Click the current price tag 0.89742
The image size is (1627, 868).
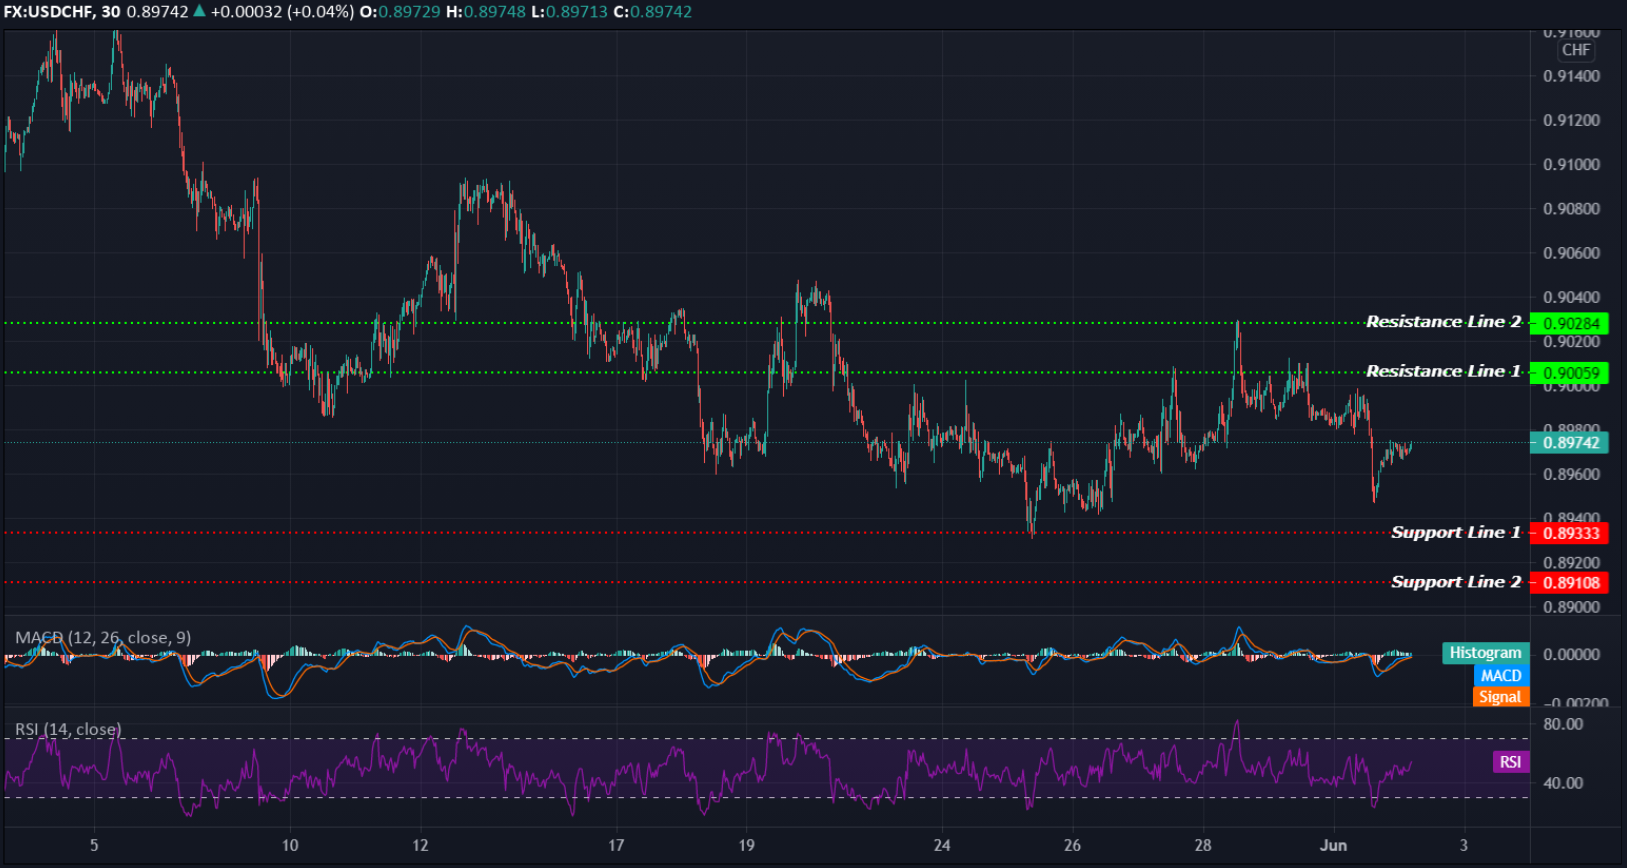pyautogui.click(x=1569, y=443)
